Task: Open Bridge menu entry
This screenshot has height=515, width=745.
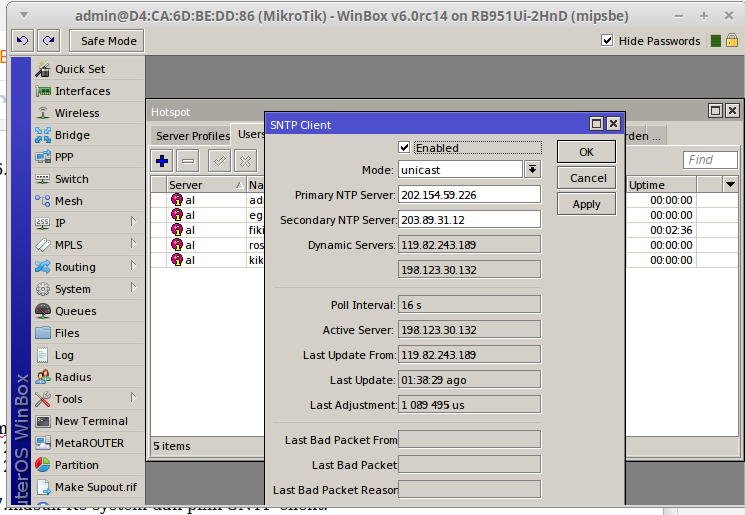Action: [89, 135]
